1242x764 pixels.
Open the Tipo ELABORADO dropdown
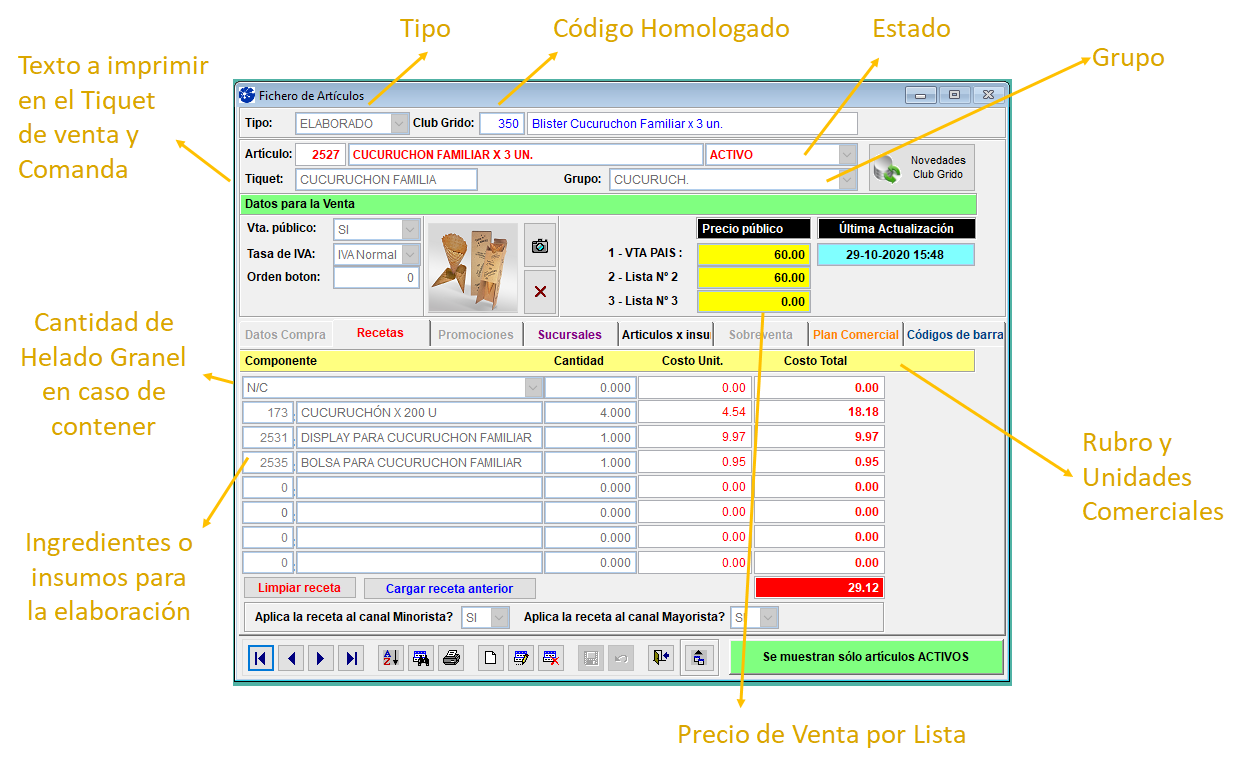399,124
